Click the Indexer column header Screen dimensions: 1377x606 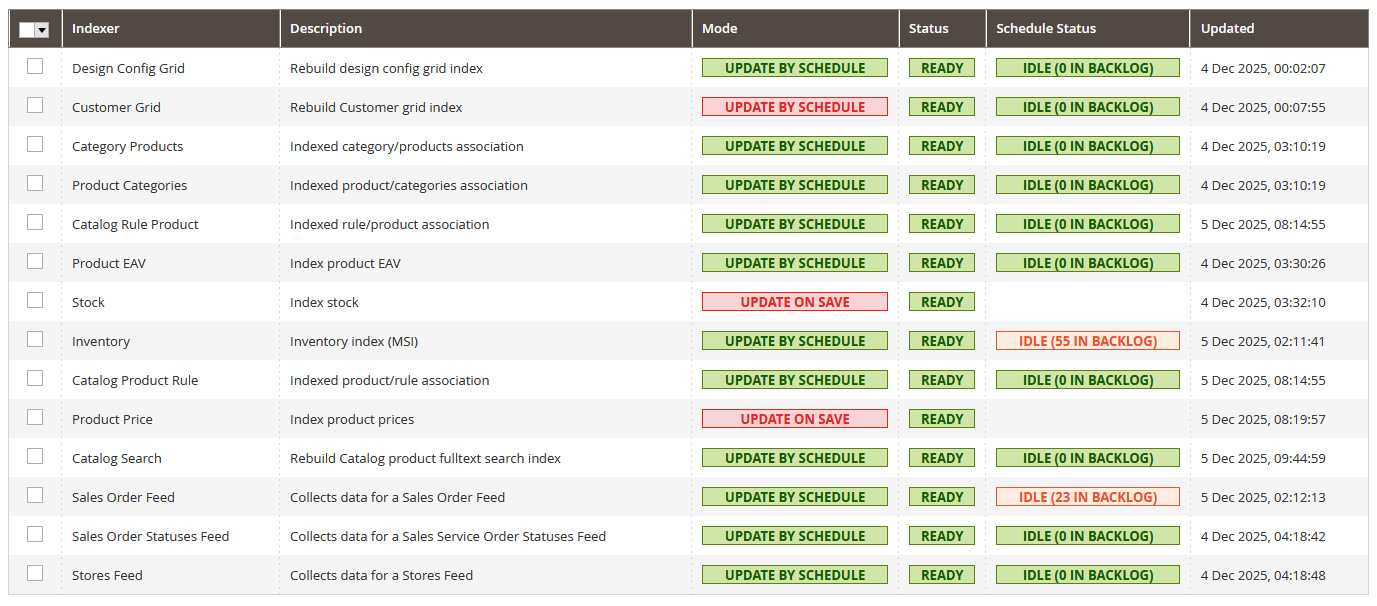pyautogui.click(x=96, y=29)
